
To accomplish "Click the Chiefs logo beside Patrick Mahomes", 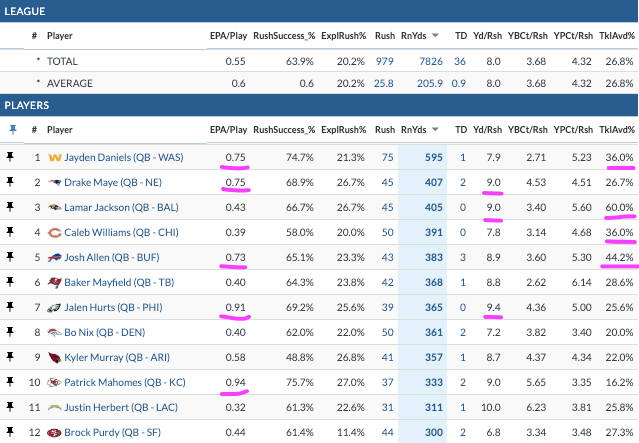I will [x=55, y=383].
